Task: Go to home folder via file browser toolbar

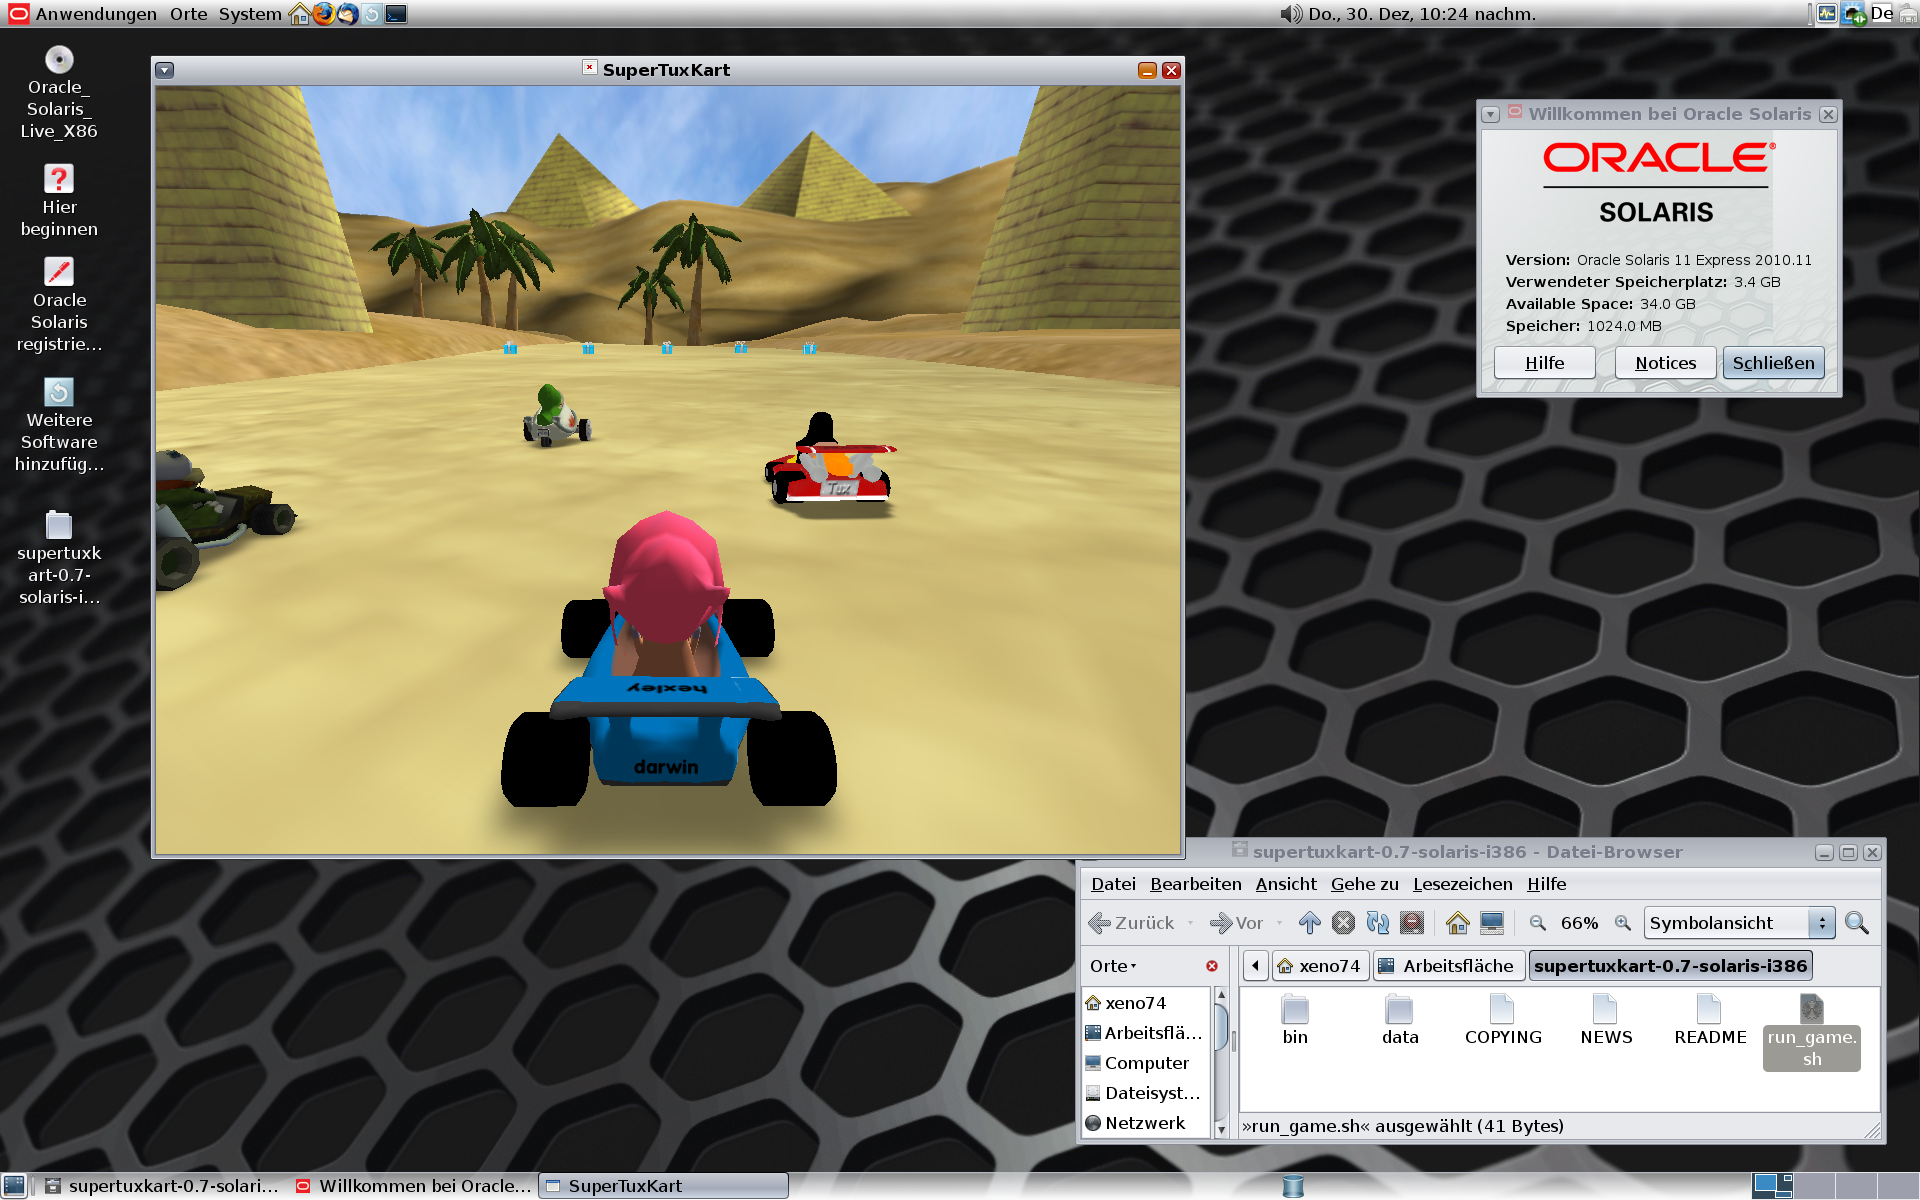Action: 1457,923
